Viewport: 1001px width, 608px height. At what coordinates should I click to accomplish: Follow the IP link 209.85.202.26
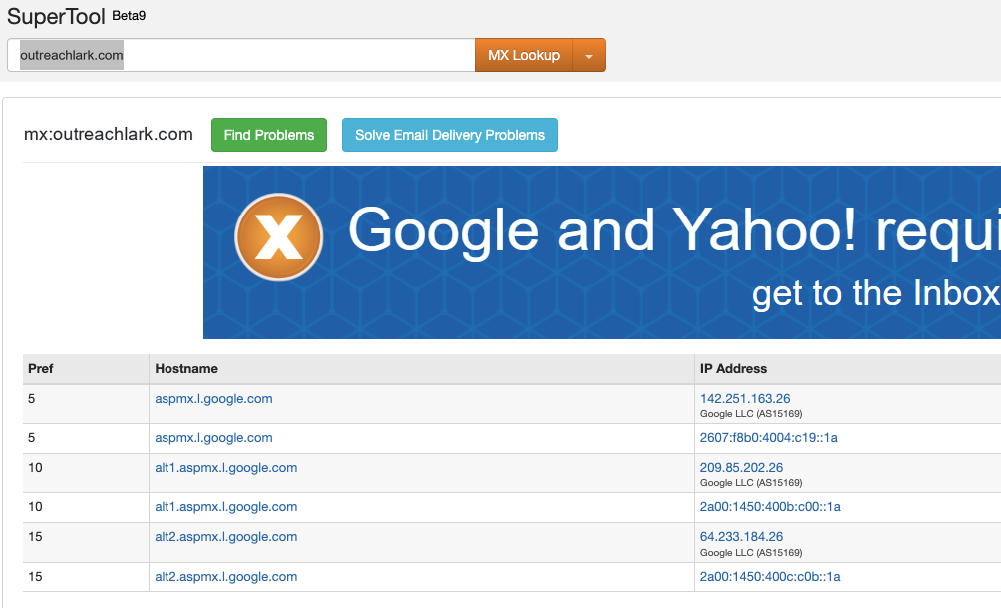click(741, 467)
